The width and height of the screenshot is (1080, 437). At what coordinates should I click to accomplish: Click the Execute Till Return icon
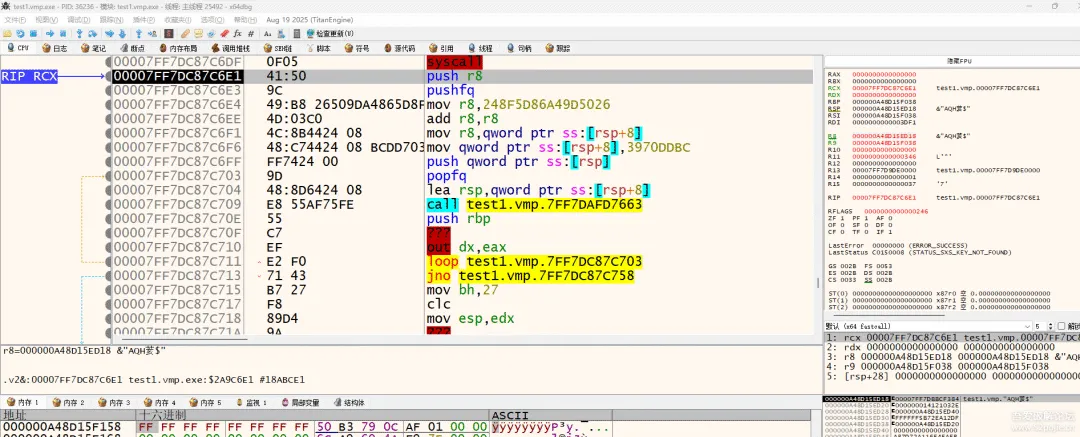click(138, 34)
